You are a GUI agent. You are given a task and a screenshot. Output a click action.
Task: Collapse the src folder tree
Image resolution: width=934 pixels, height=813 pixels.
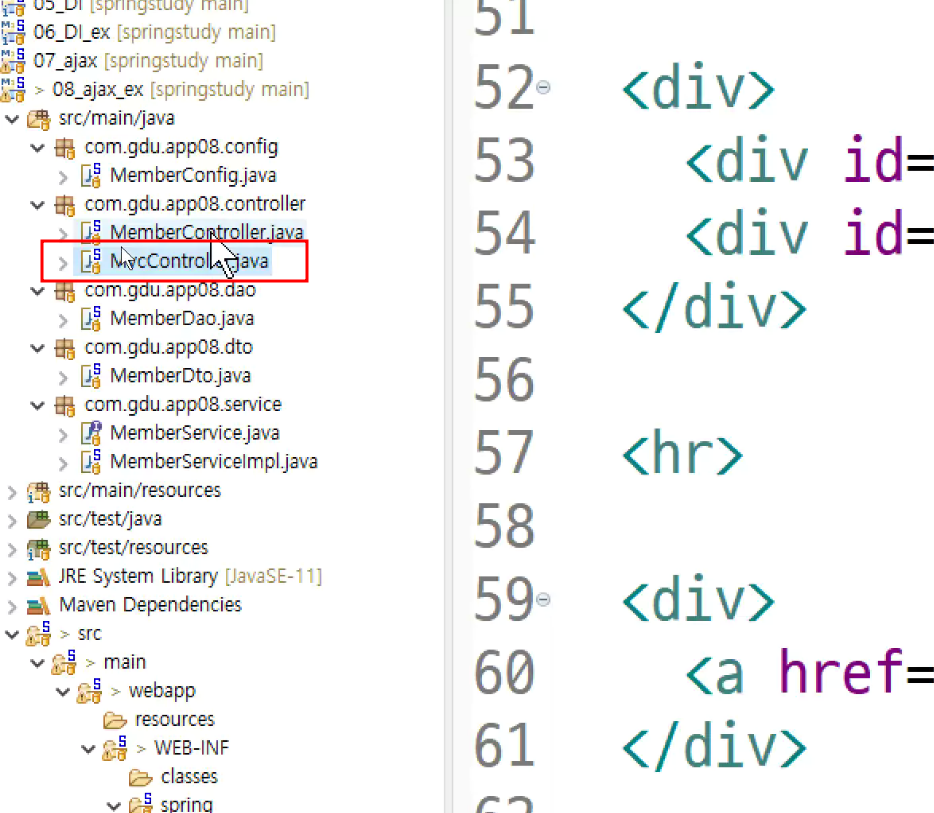[12, 634]
